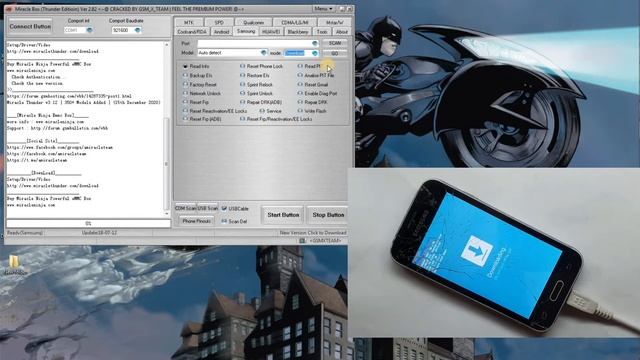Select the Reset Frp (ADB) option
The width and height of the screenshot is (640, 360).
[x=202, y=119]
